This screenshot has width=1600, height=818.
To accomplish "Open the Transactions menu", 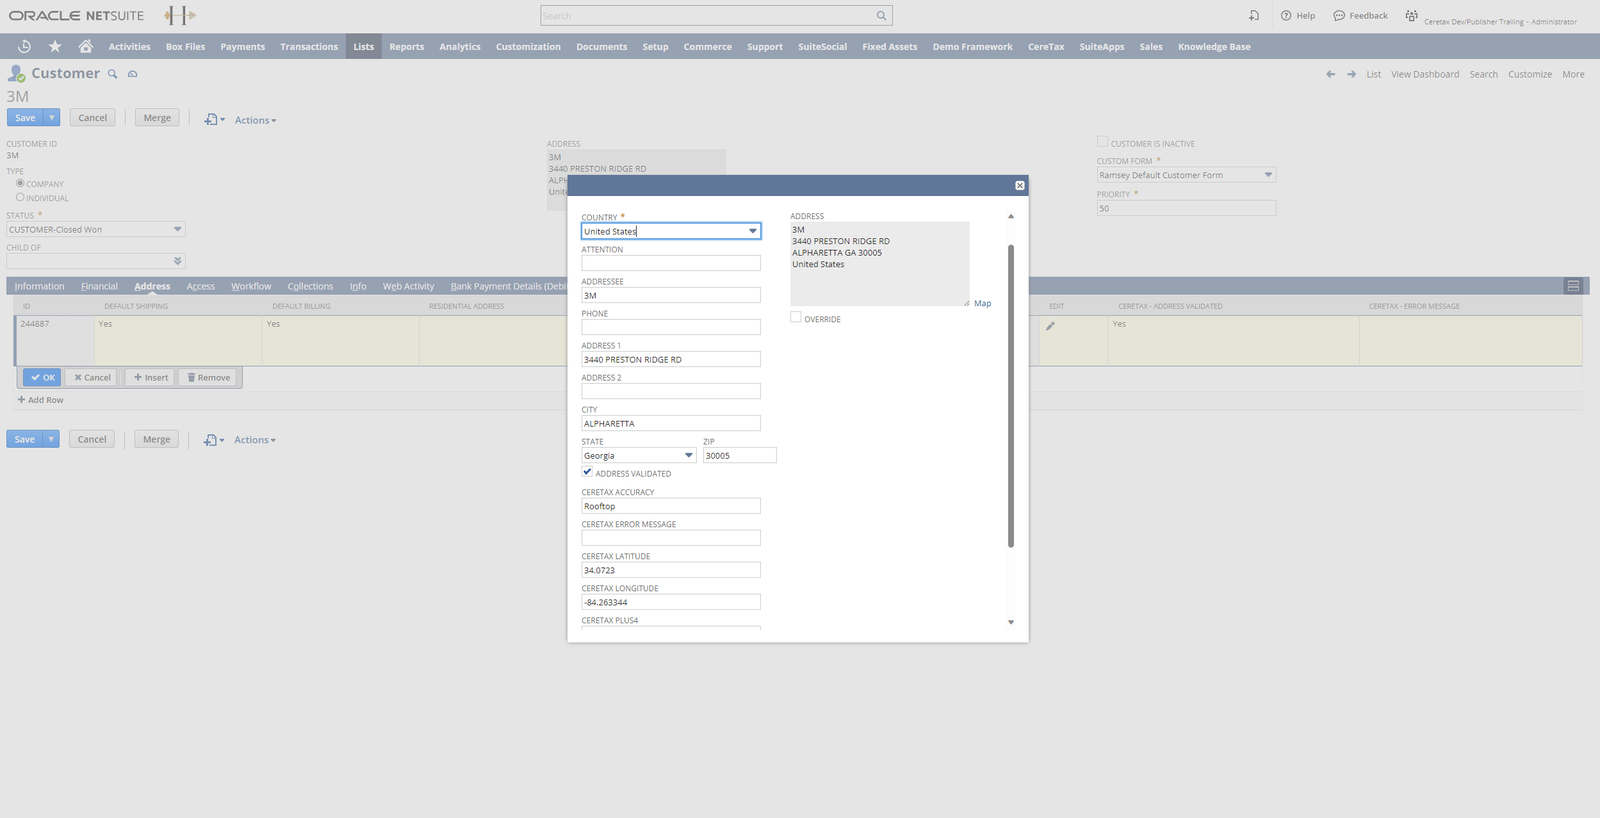I will click(x=309, y=46).
